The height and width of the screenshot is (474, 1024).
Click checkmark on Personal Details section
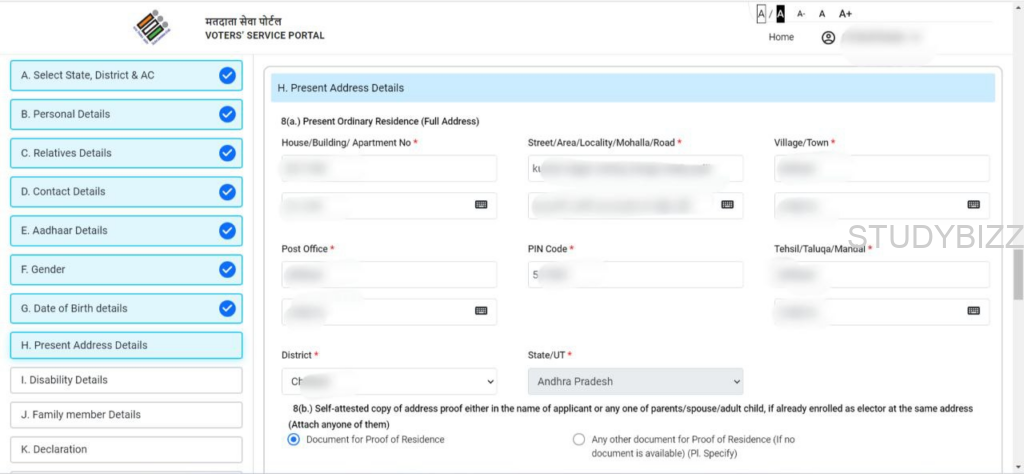click(x=227, y=114)
